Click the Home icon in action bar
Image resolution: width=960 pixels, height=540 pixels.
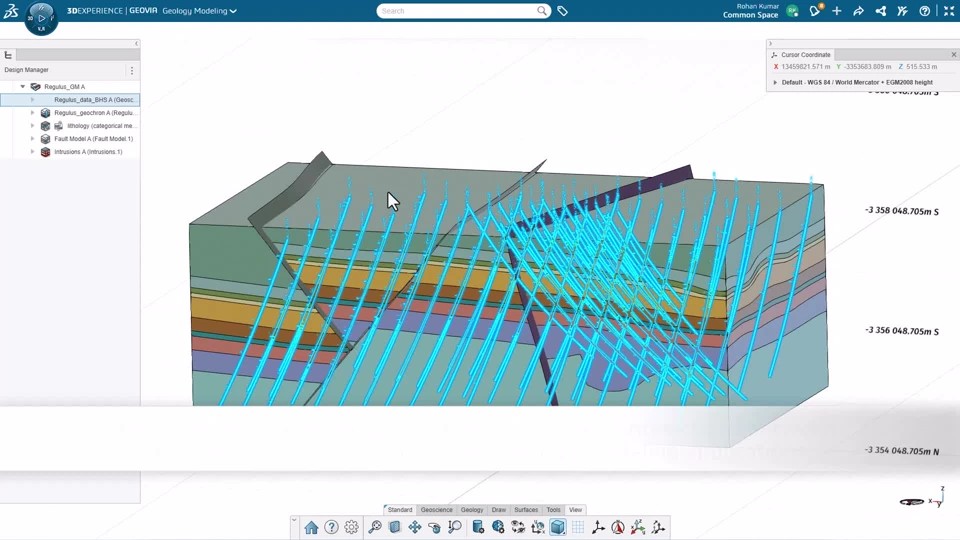click(311, 527)
